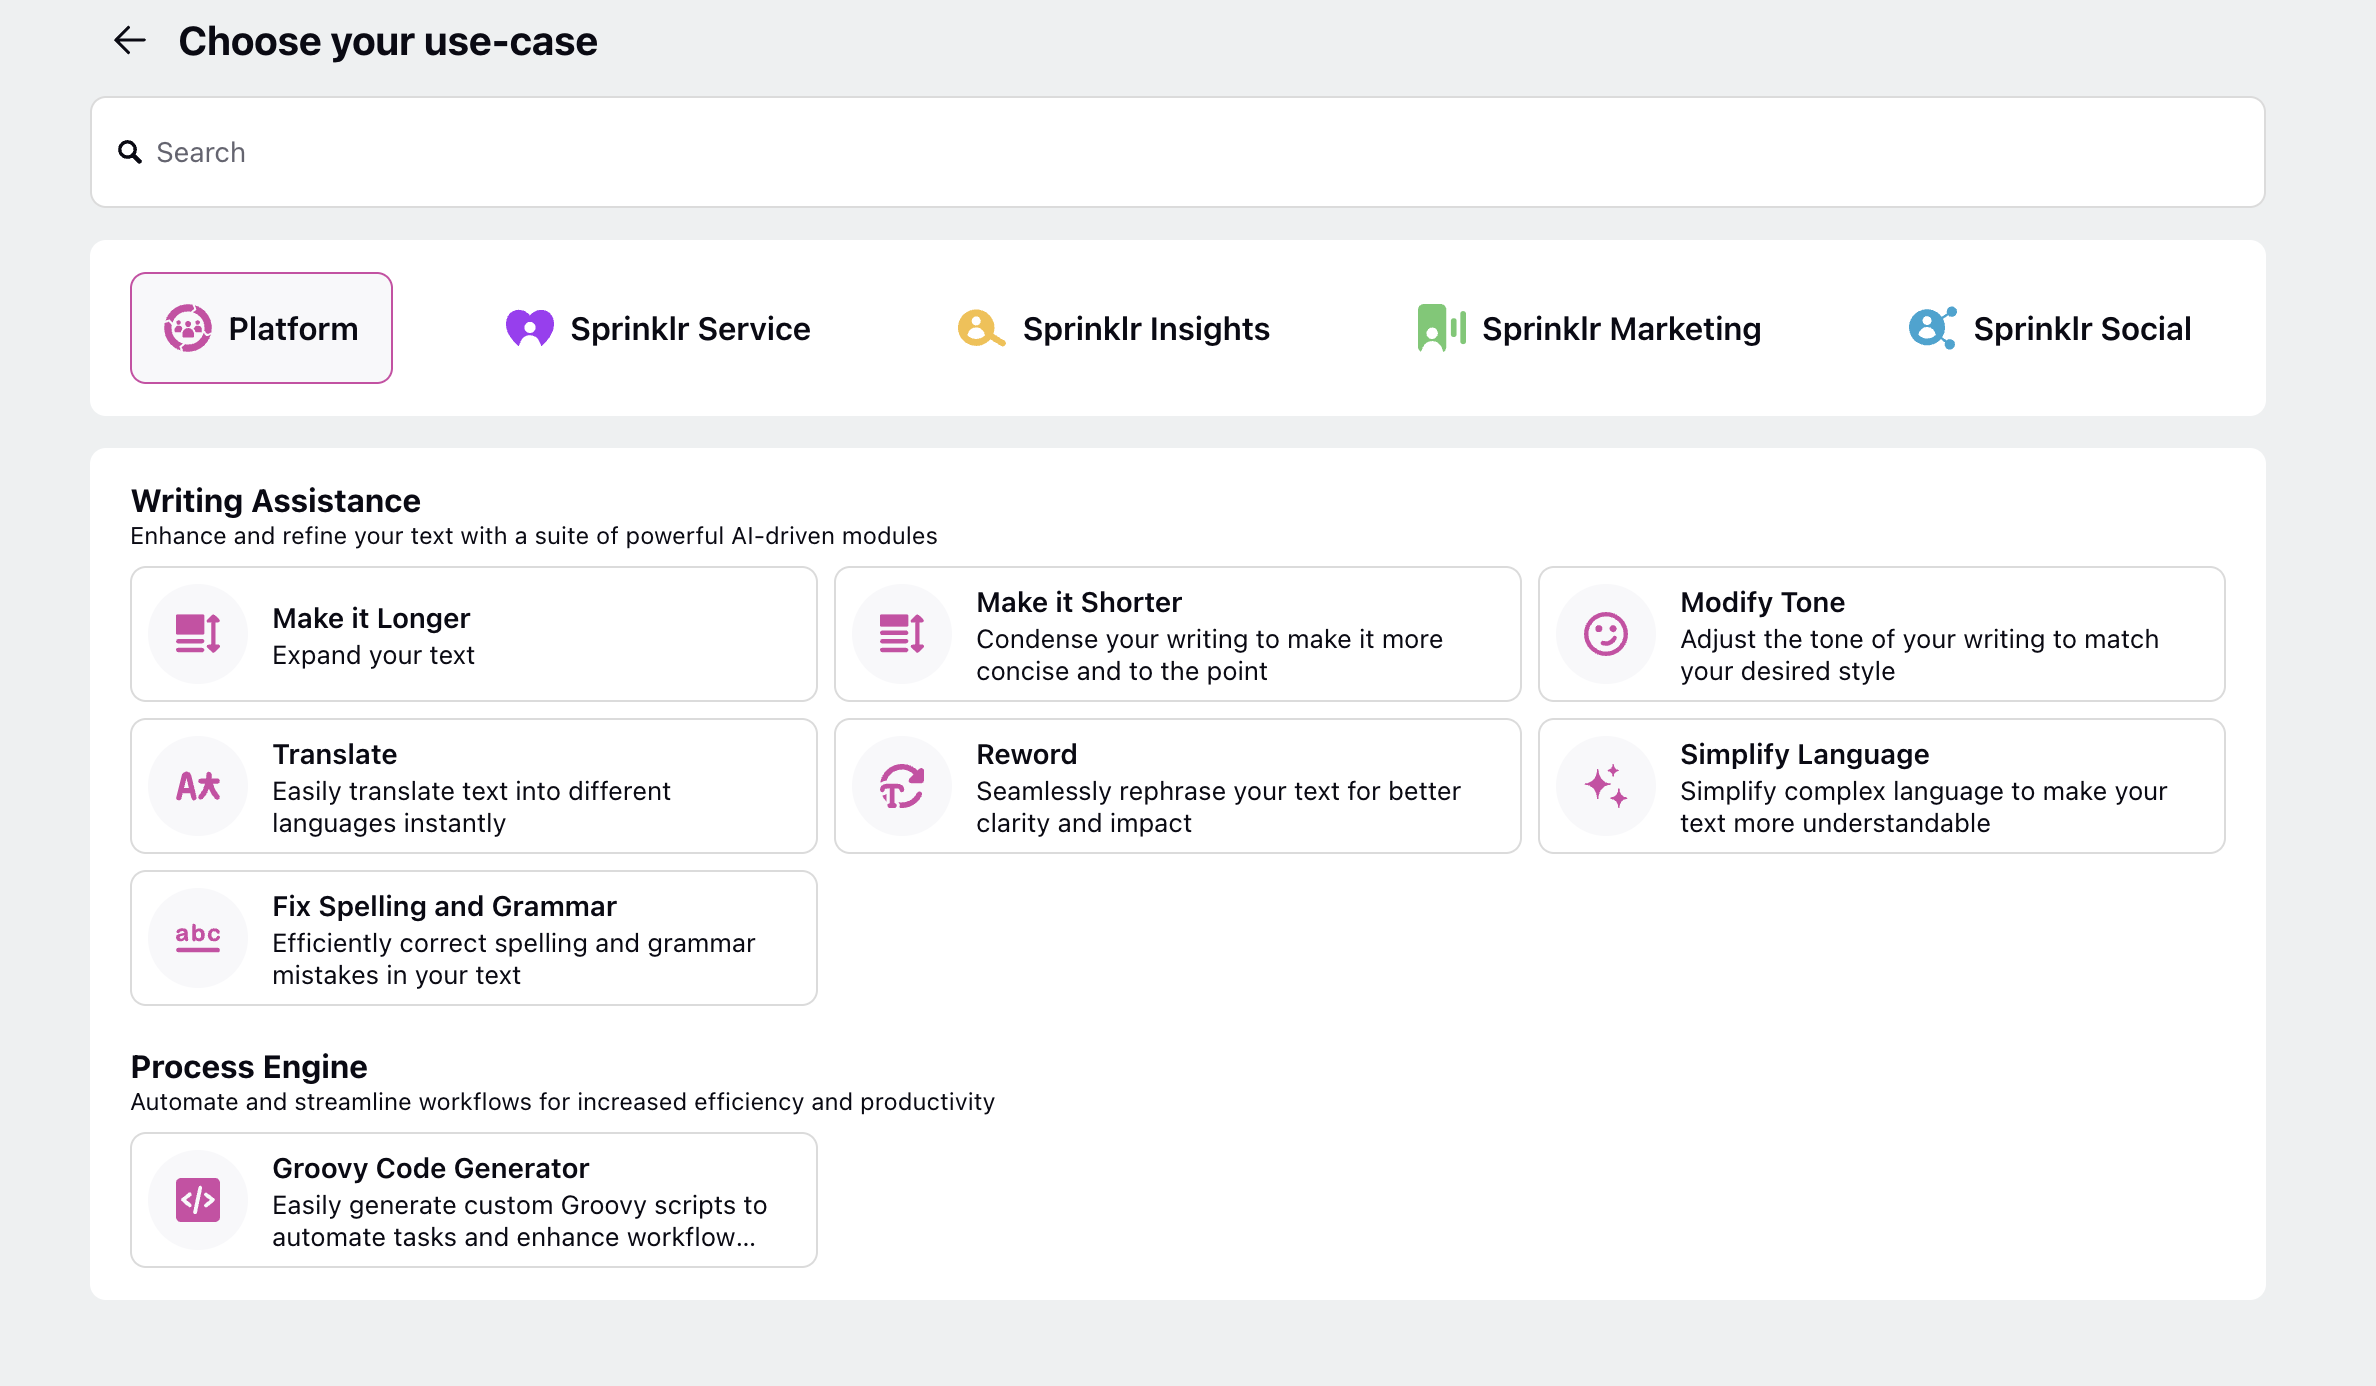Click the Translate language icon

click(198, 786)
